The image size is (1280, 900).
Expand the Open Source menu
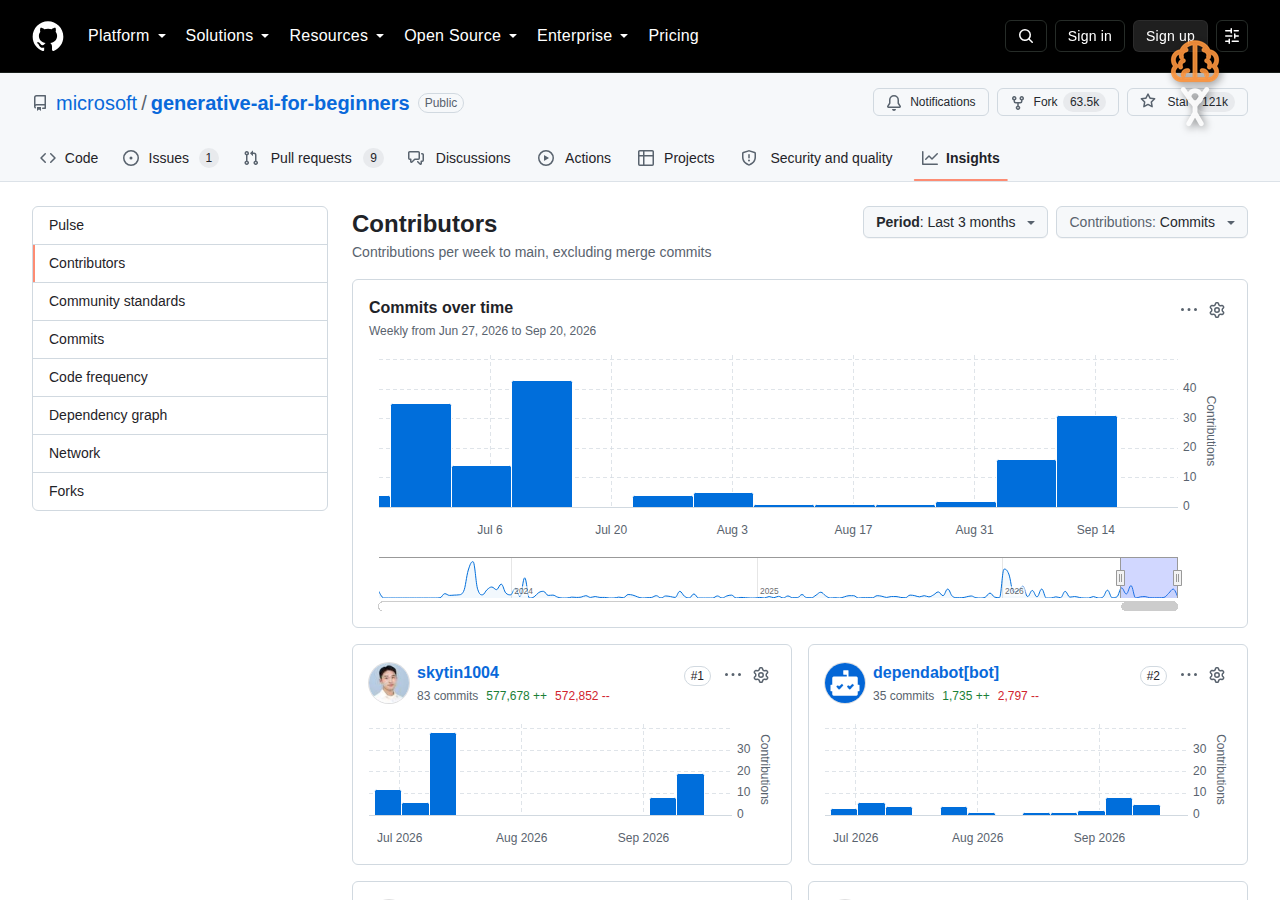[x=461, y=36]
